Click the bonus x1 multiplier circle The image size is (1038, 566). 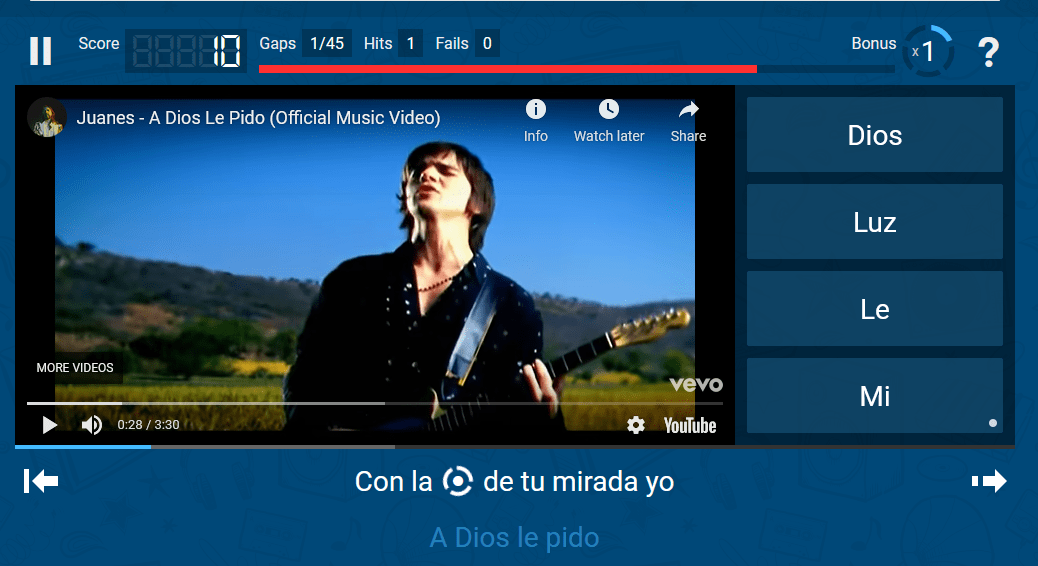928,51
